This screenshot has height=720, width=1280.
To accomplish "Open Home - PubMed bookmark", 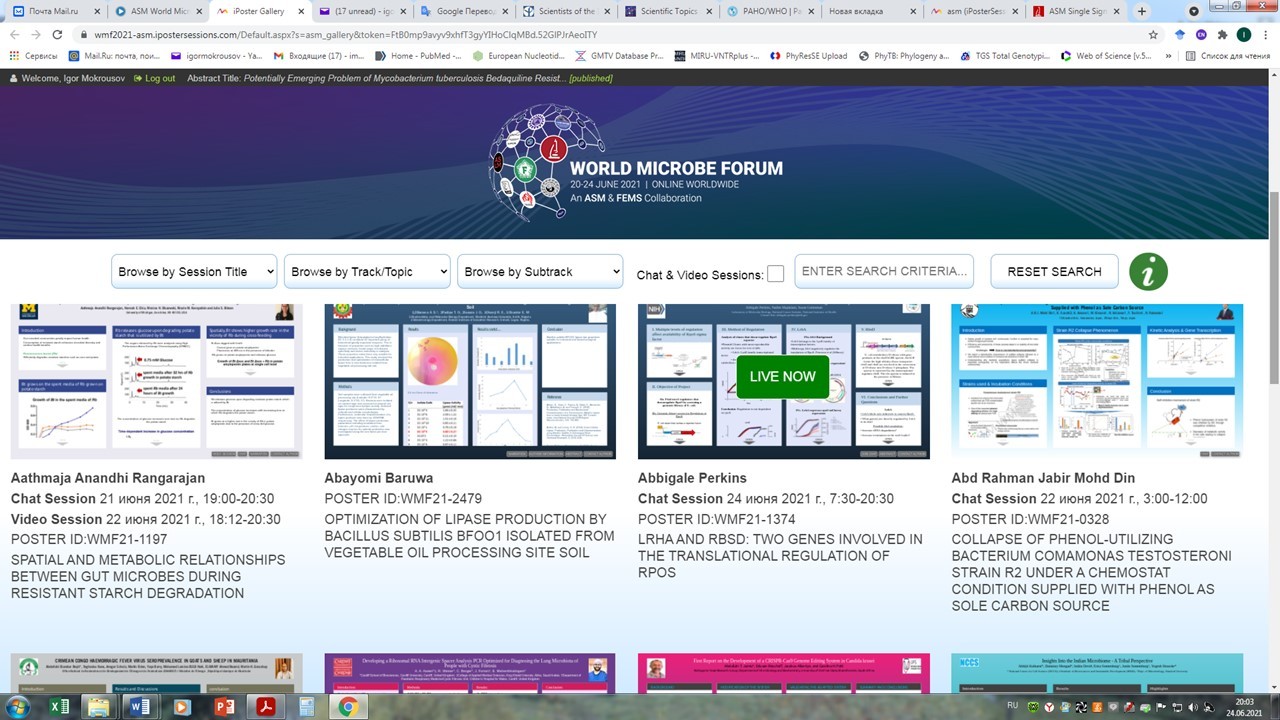I will [418, 56].
